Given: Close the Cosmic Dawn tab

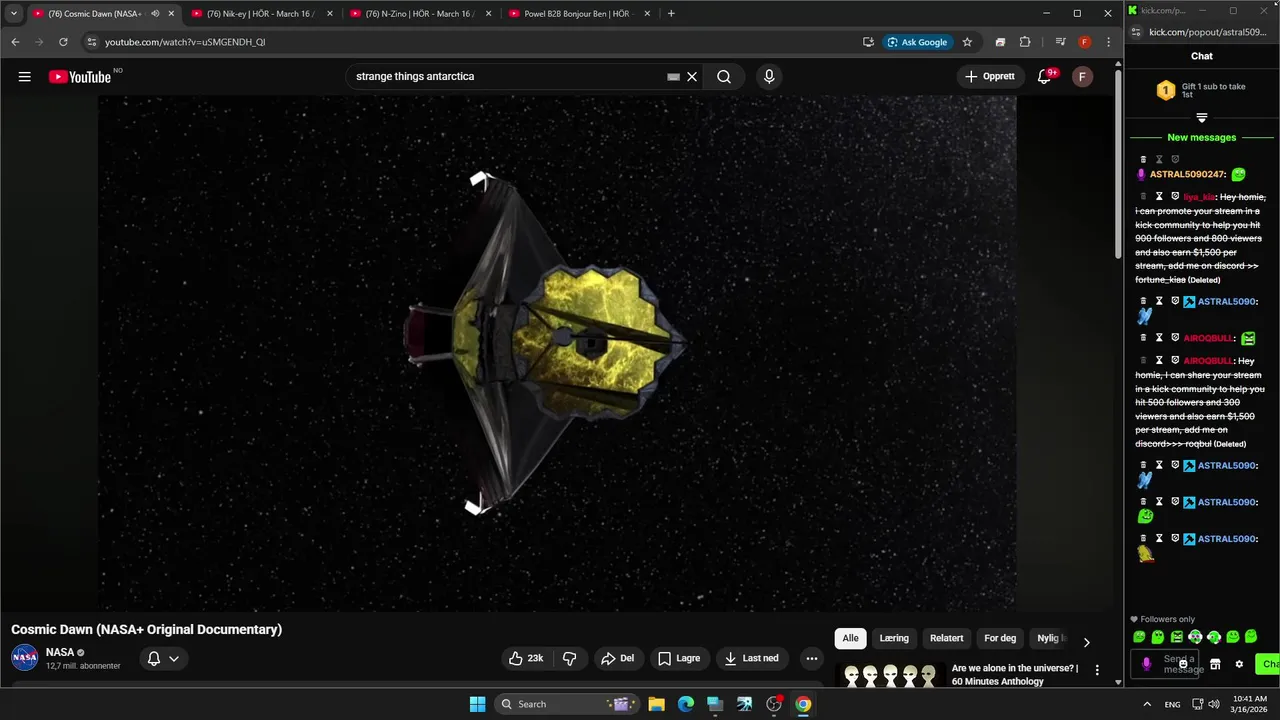Looking at the screenshot, I should click(x=171, y=14).
